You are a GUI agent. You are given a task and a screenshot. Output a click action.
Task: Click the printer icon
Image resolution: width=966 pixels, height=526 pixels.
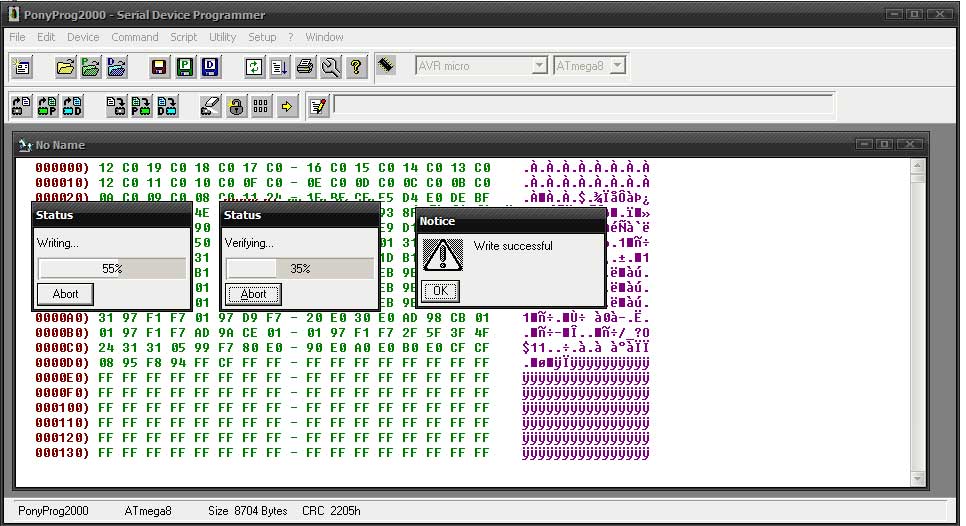305,67
